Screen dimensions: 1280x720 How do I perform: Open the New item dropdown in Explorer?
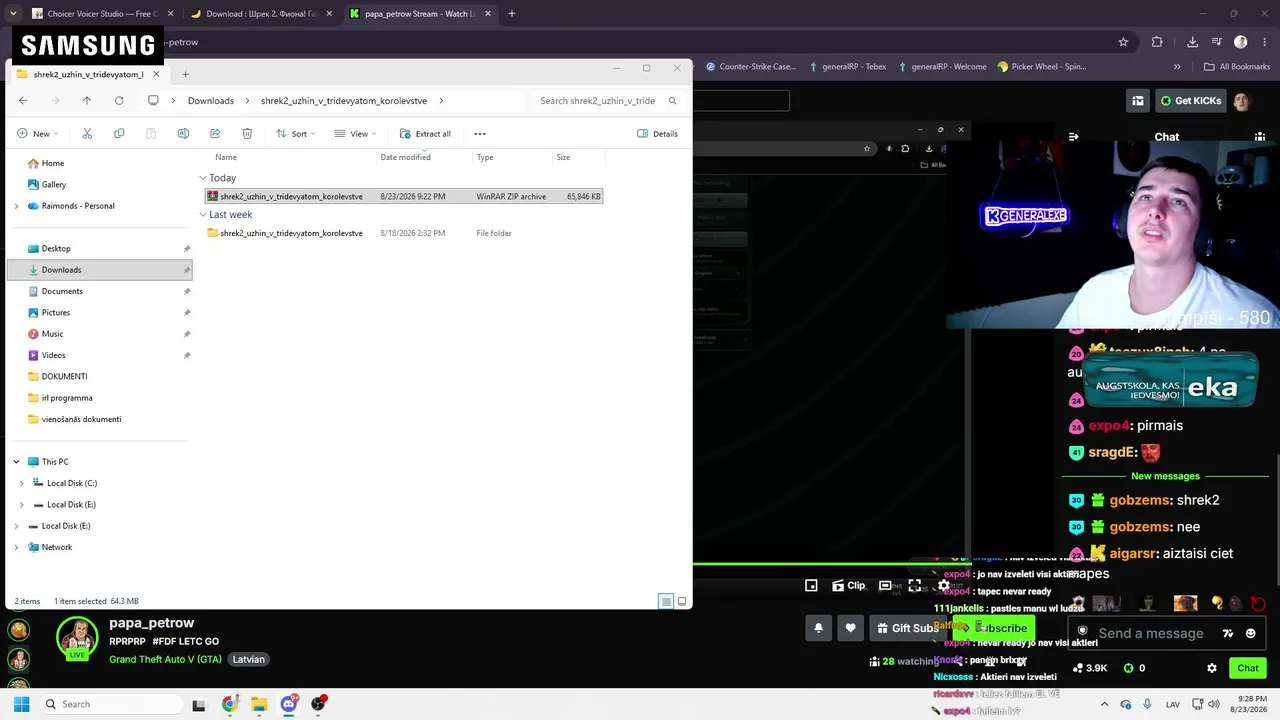pos(38,133)
